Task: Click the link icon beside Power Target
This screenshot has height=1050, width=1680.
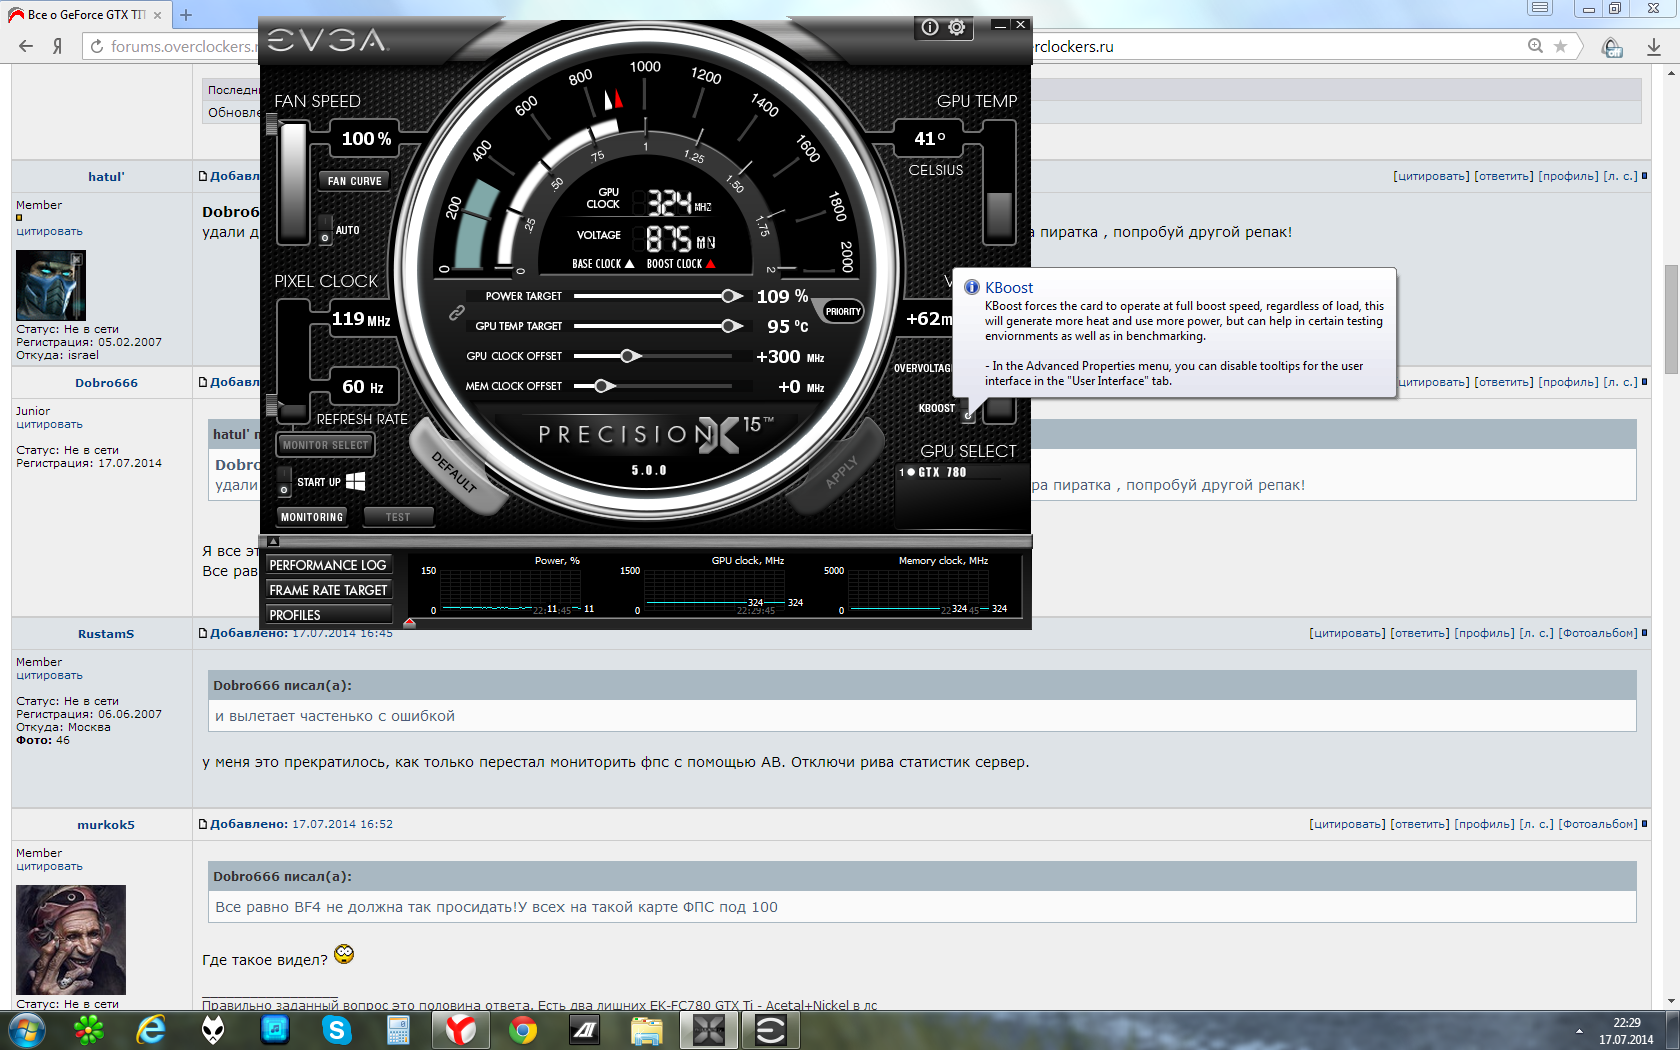Action: coord(456,312)
